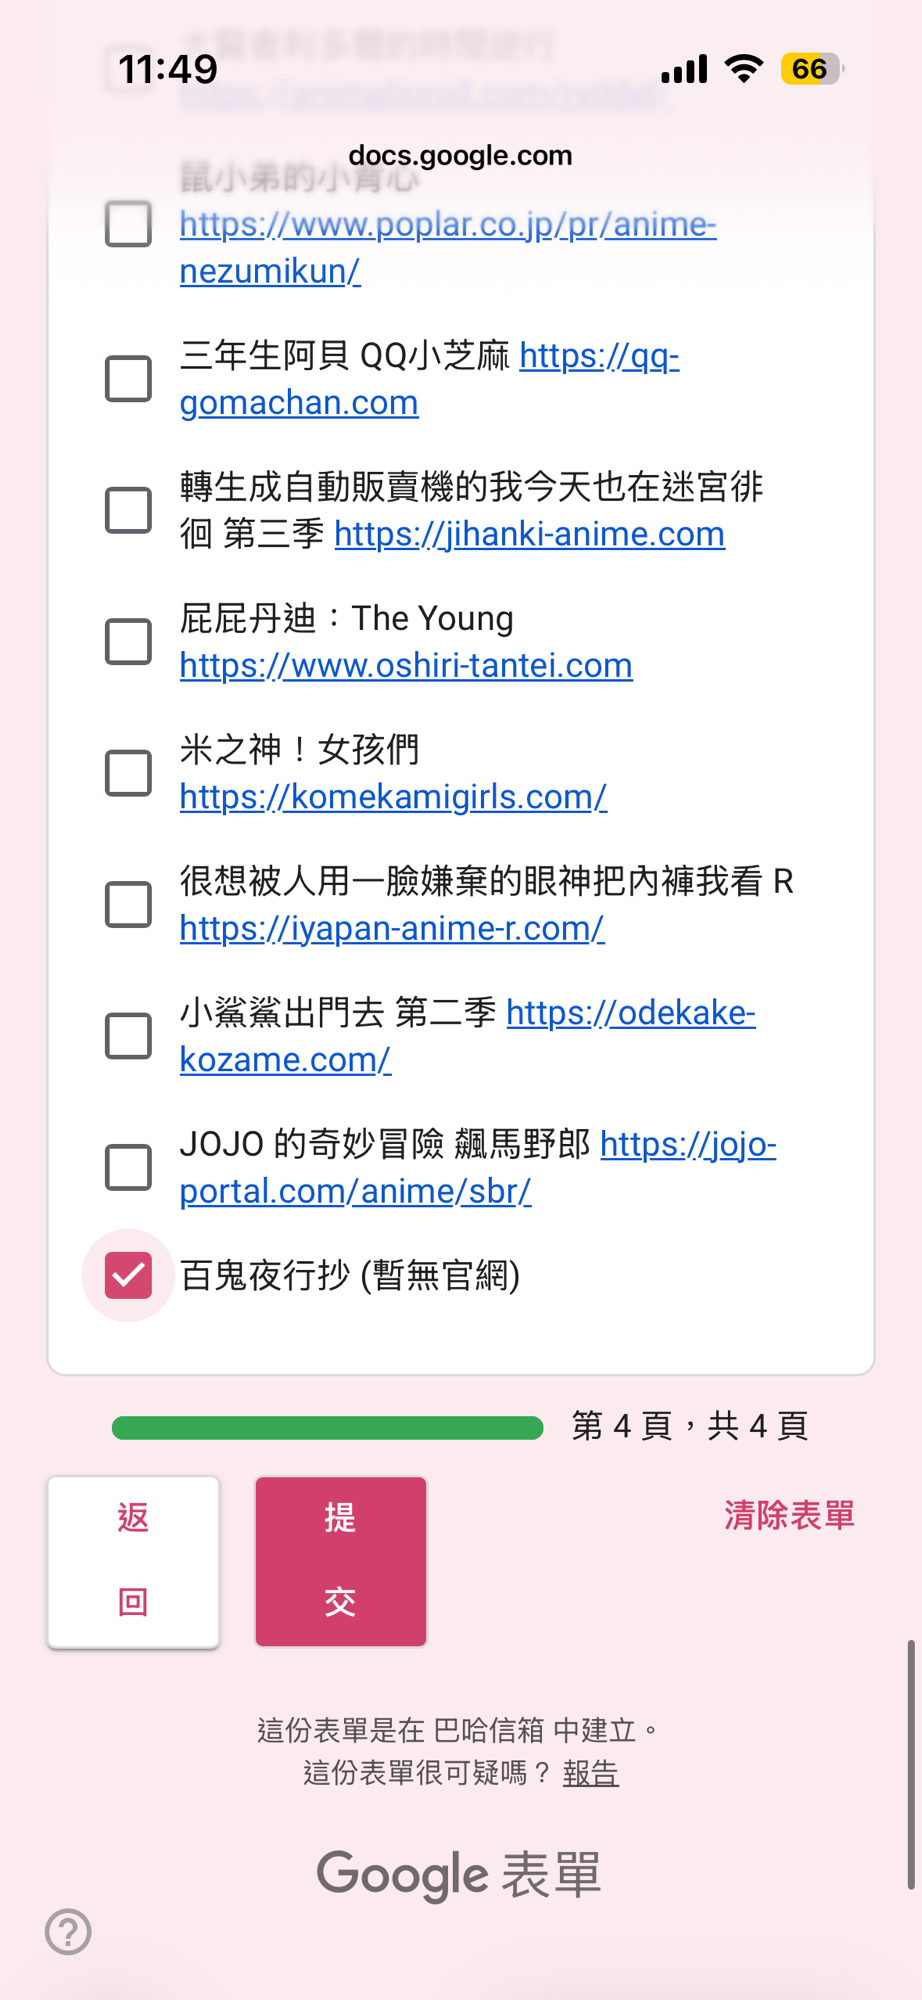Viewport: 922px width, 2000px height.
Task: Open the oshiri-tantei.com link
Action: click(x=406, y=666)
